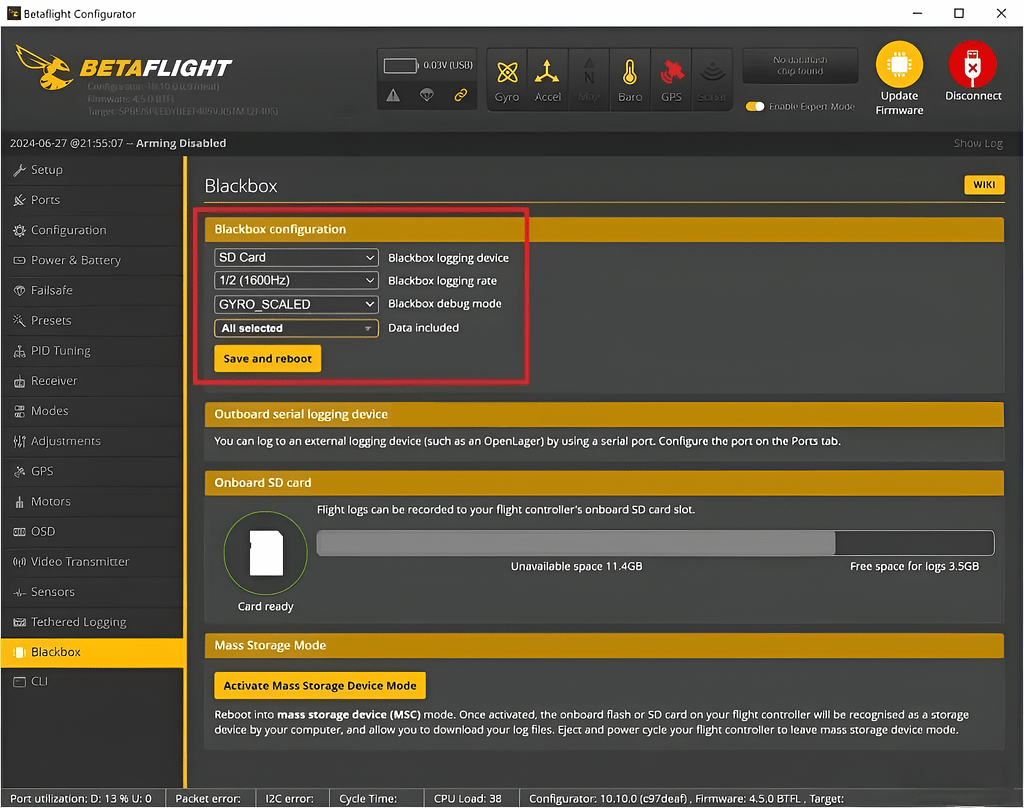Viewport: 1024px width, 808px height.
Task: Click the battery voltage icon
Action: coord(401,65)
